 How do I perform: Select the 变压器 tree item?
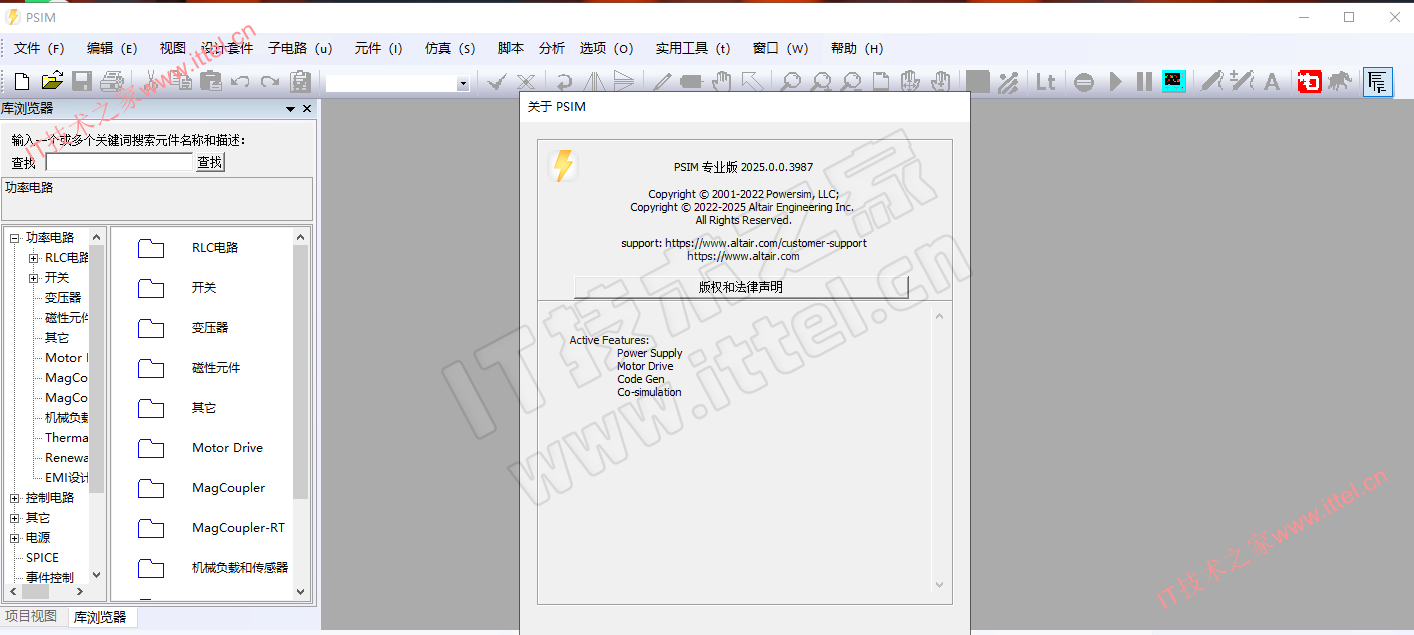63,298
